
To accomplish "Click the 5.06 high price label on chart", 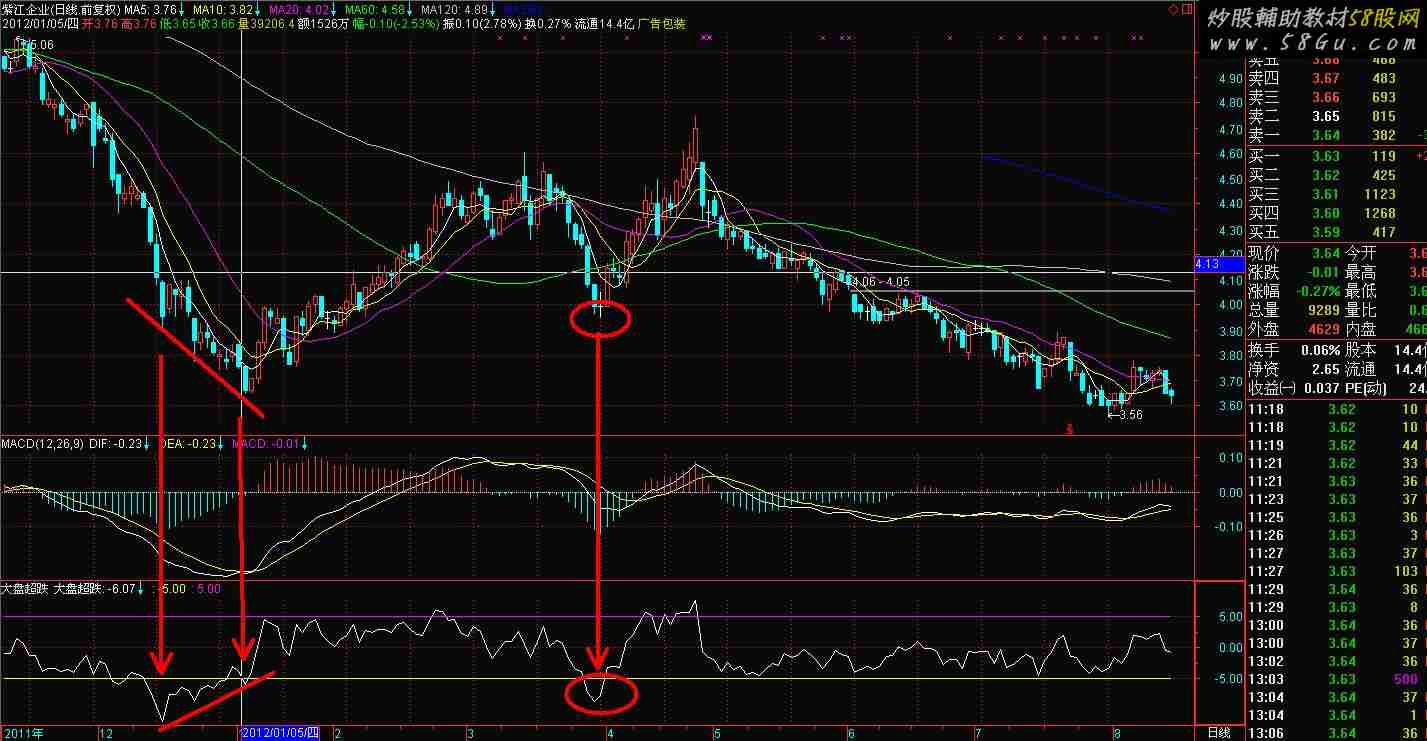I will (40, 45).
